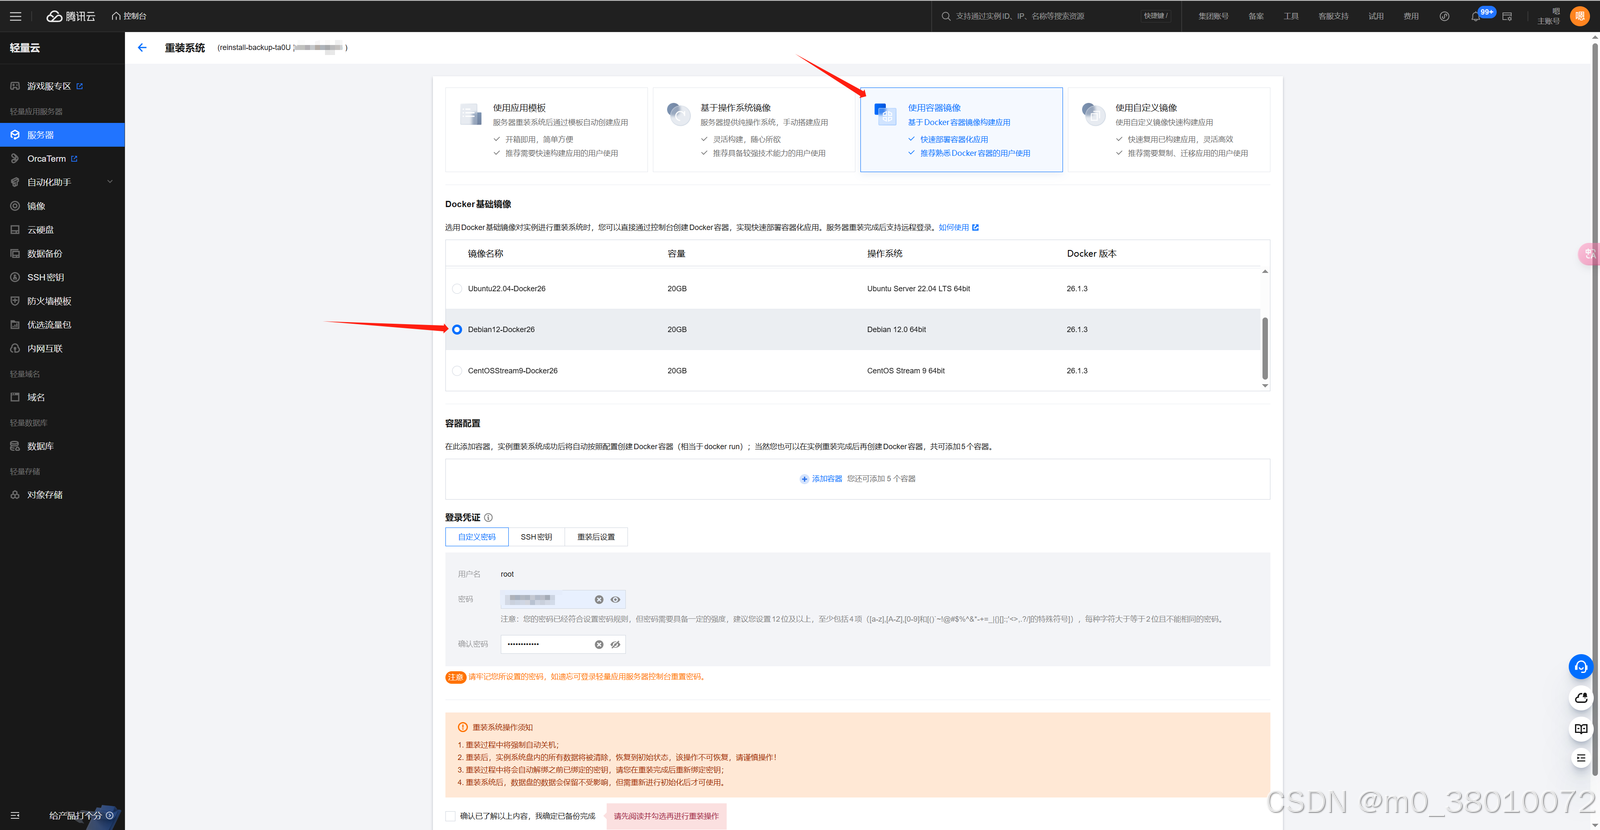Screen dimensions: 1600x830
Task: Click the 密码 password field
Action: (563, 599)
